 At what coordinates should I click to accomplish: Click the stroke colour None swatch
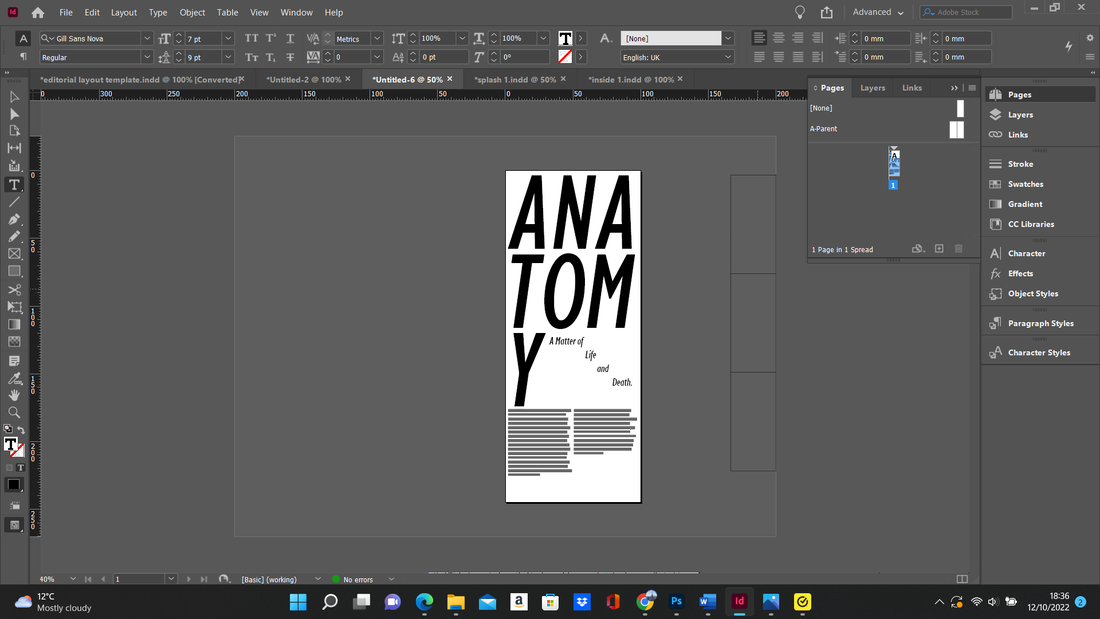point(565,57)
